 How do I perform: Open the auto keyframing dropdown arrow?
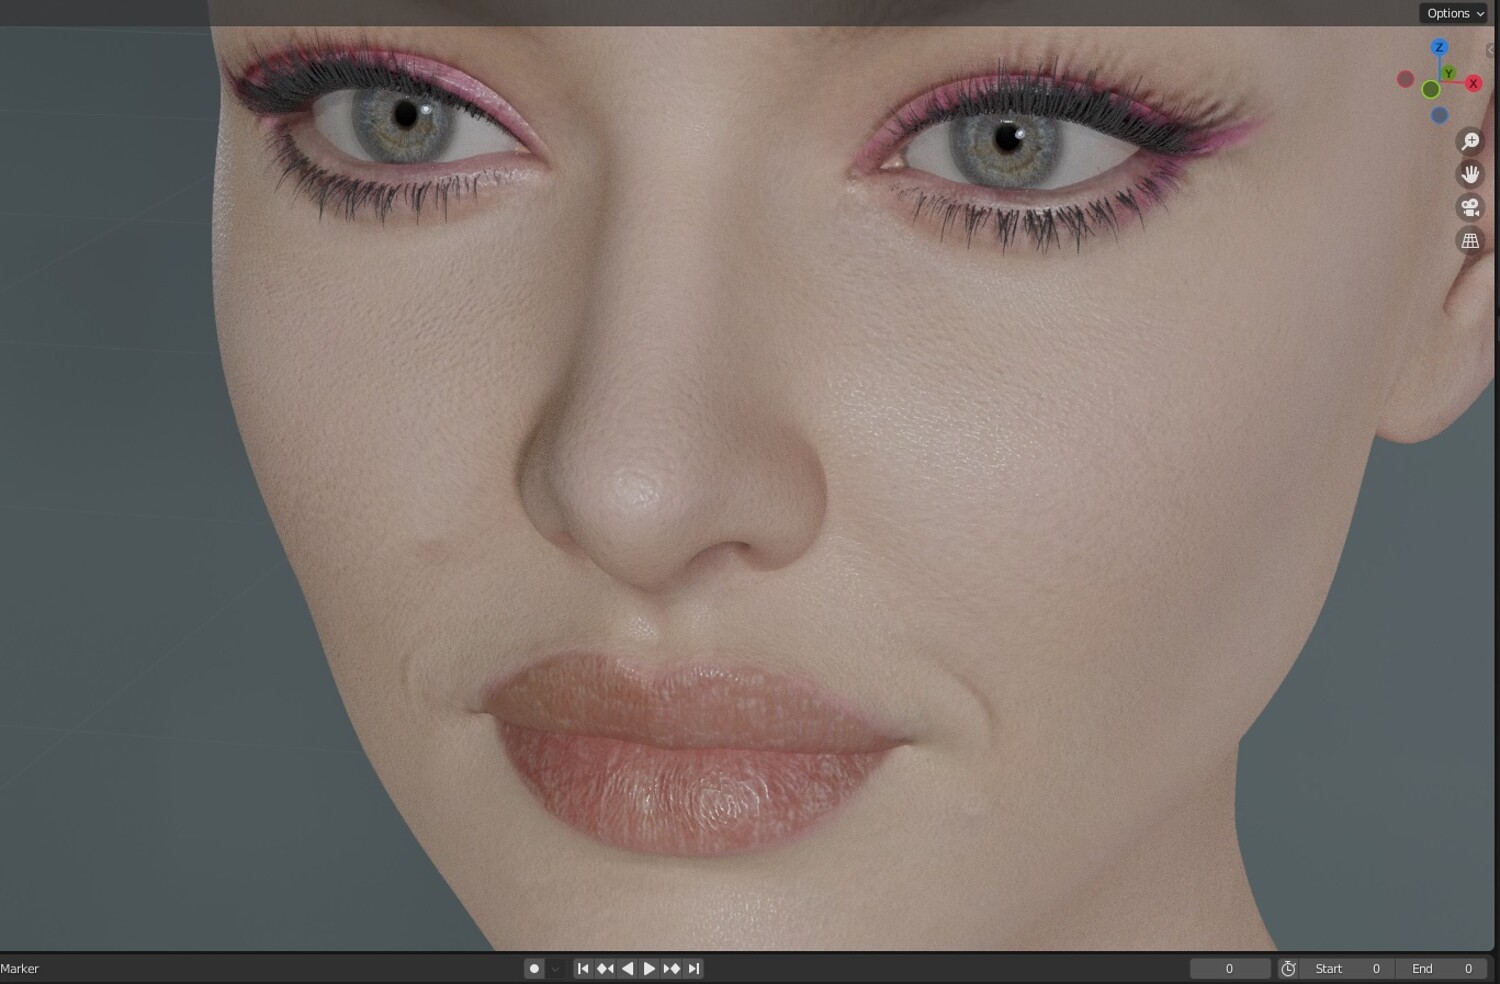click(x=555, y=968)
